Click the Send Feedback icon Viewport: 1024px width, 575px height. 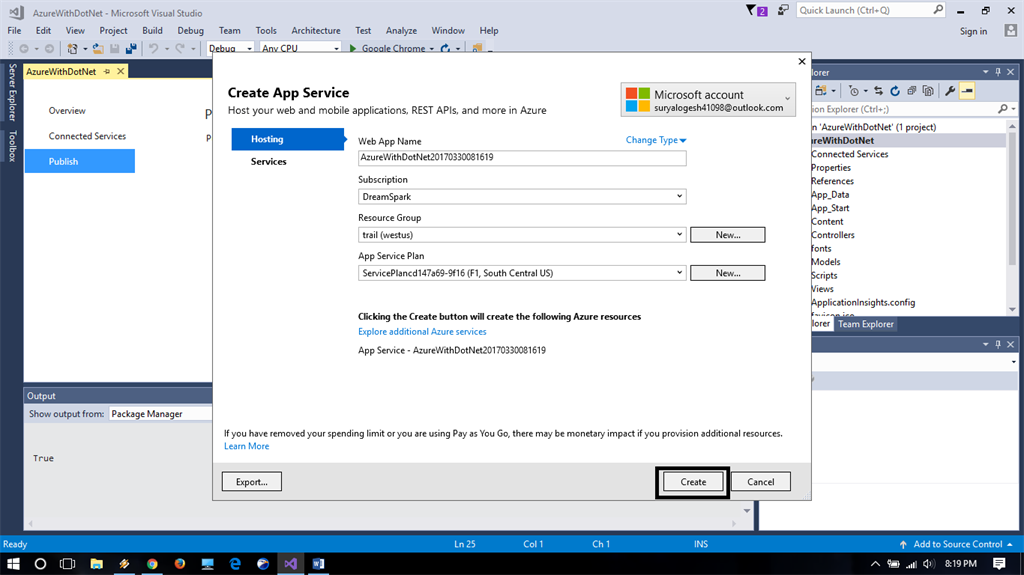(x=782, y=10)
